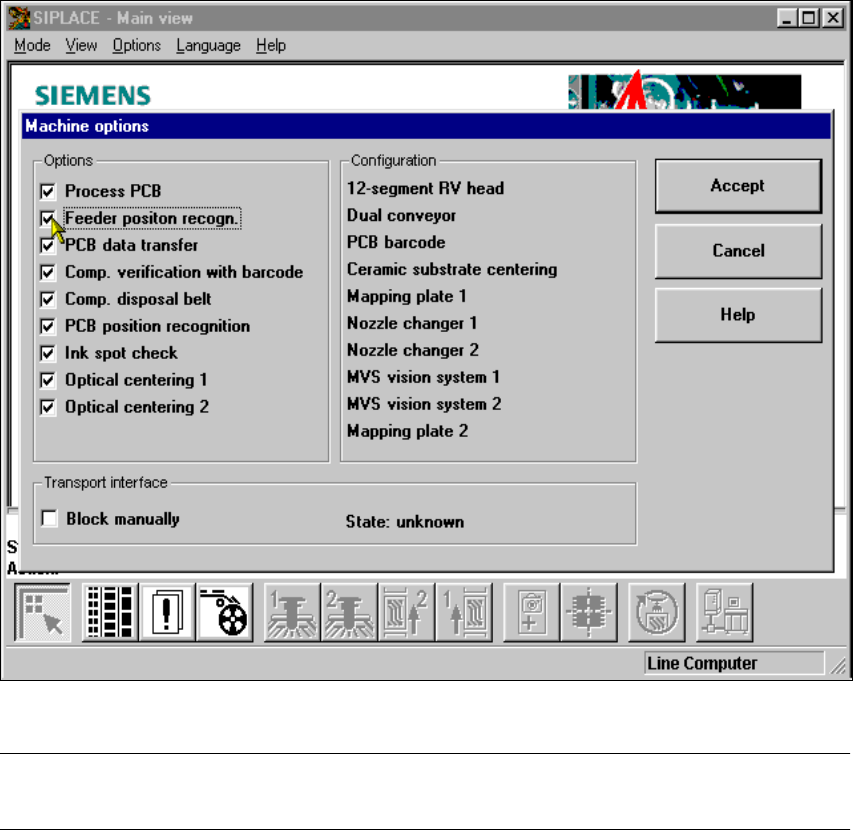Image resolution: width=853 pixels, height=830 pixels.
Task: Open the Mode menu
Action: tap(32, 45)
